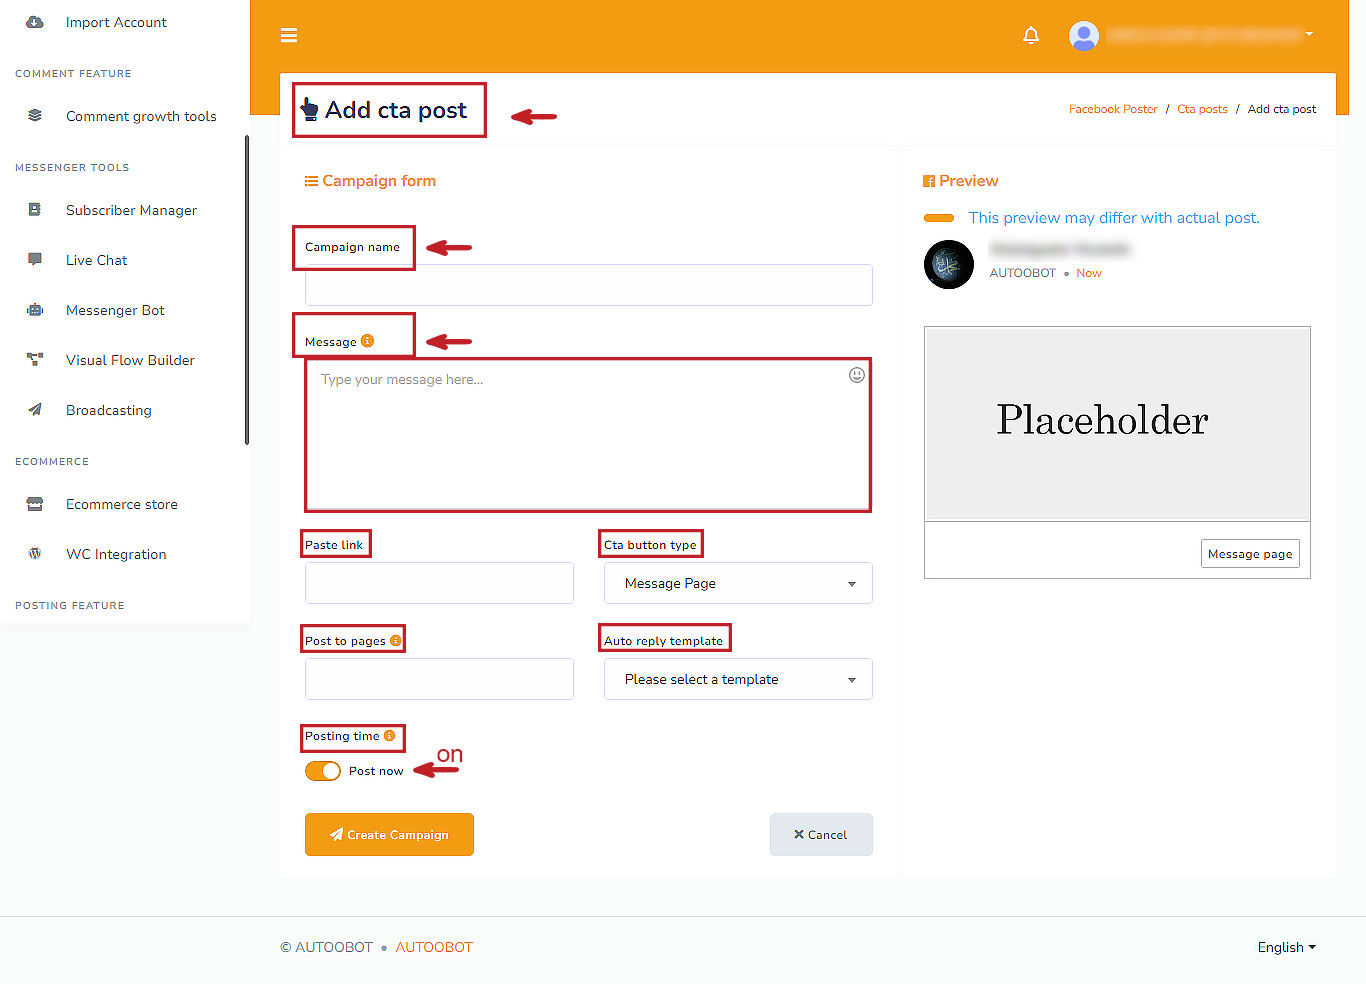Viewport: 1366px width, 984px height.
Task: Open the Auto reply template dropdown
Action: pos(738,679)
